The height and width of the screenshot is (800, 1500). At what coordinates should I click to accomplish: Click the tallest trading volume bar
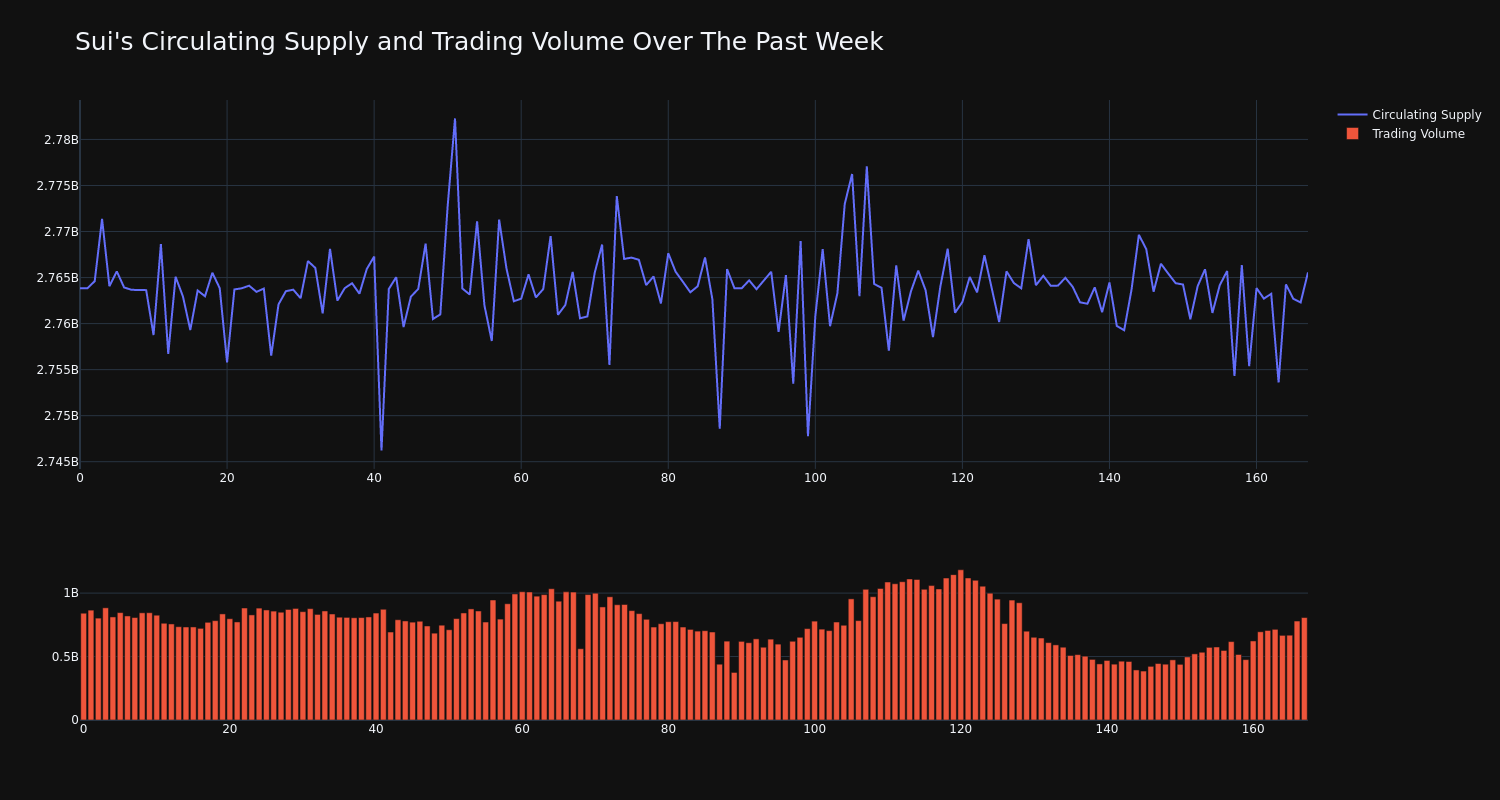pyautogui.click(x=961, y=645)
